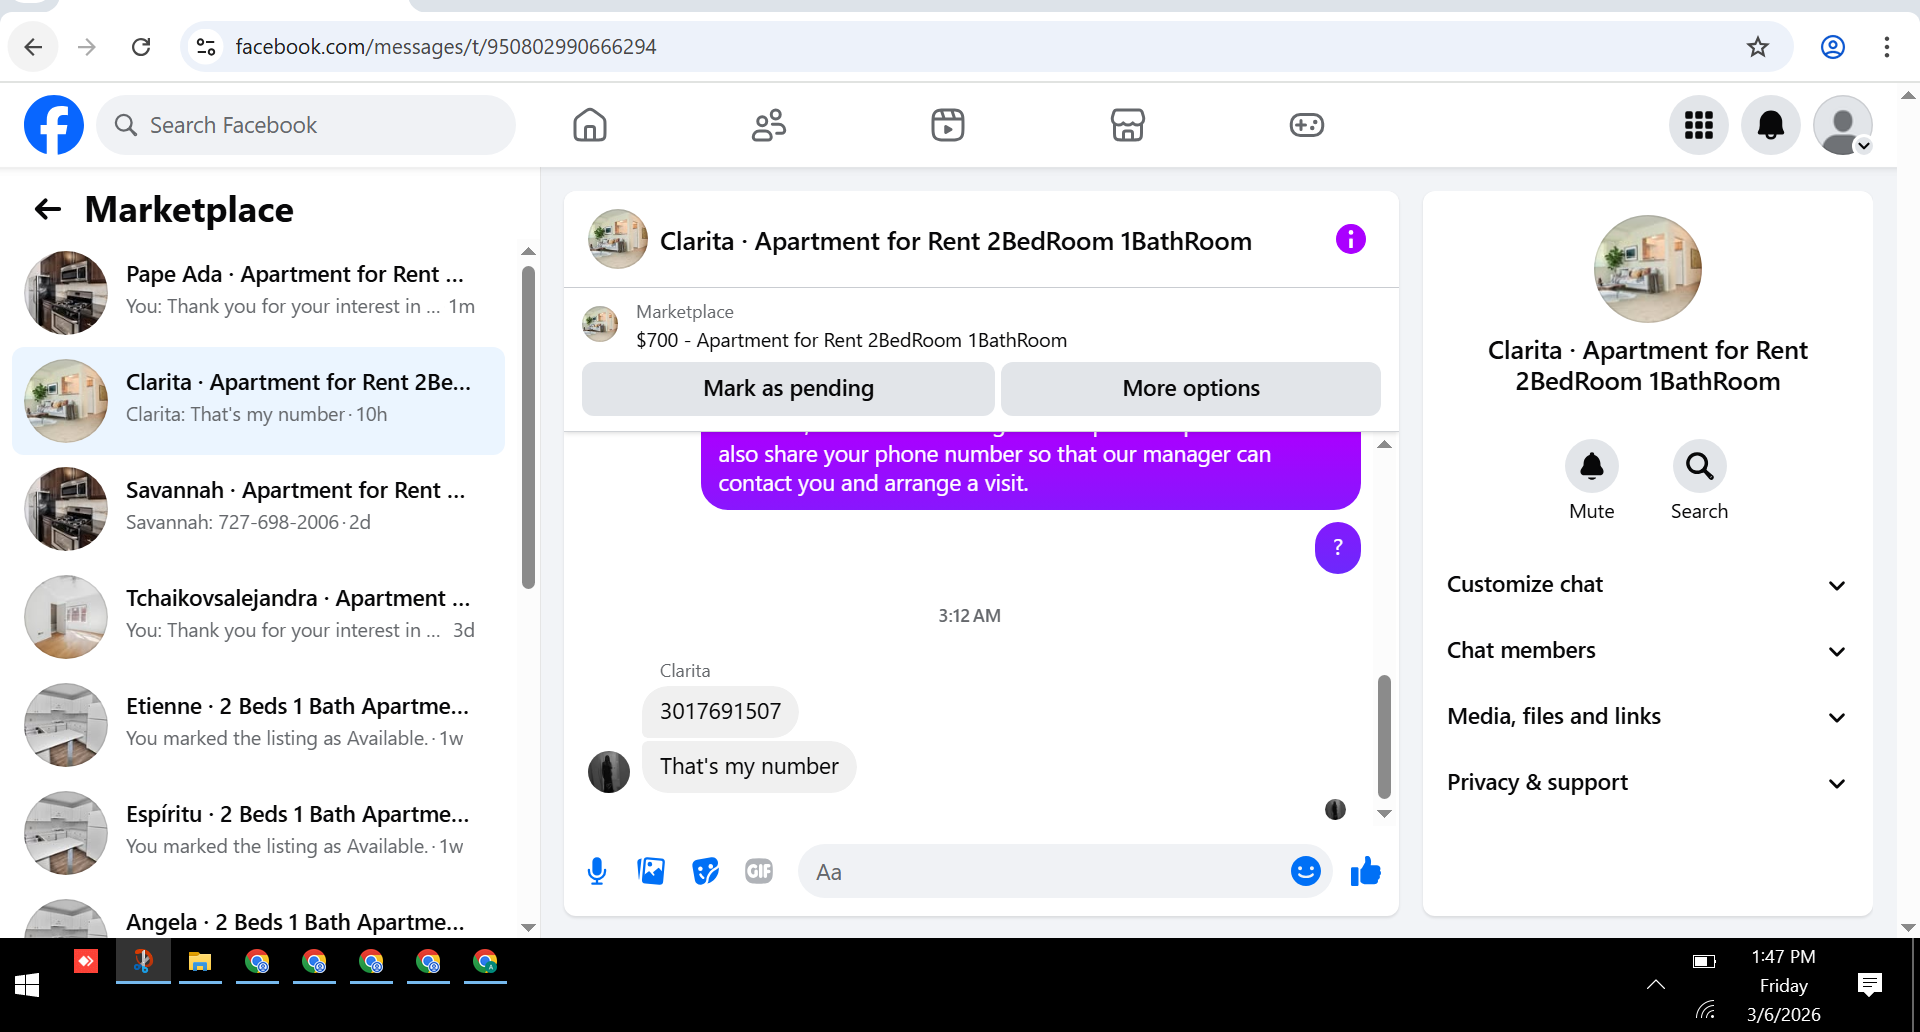
Task: Open the Marketplace storefront icon
Action: (x=1127, y=125)
